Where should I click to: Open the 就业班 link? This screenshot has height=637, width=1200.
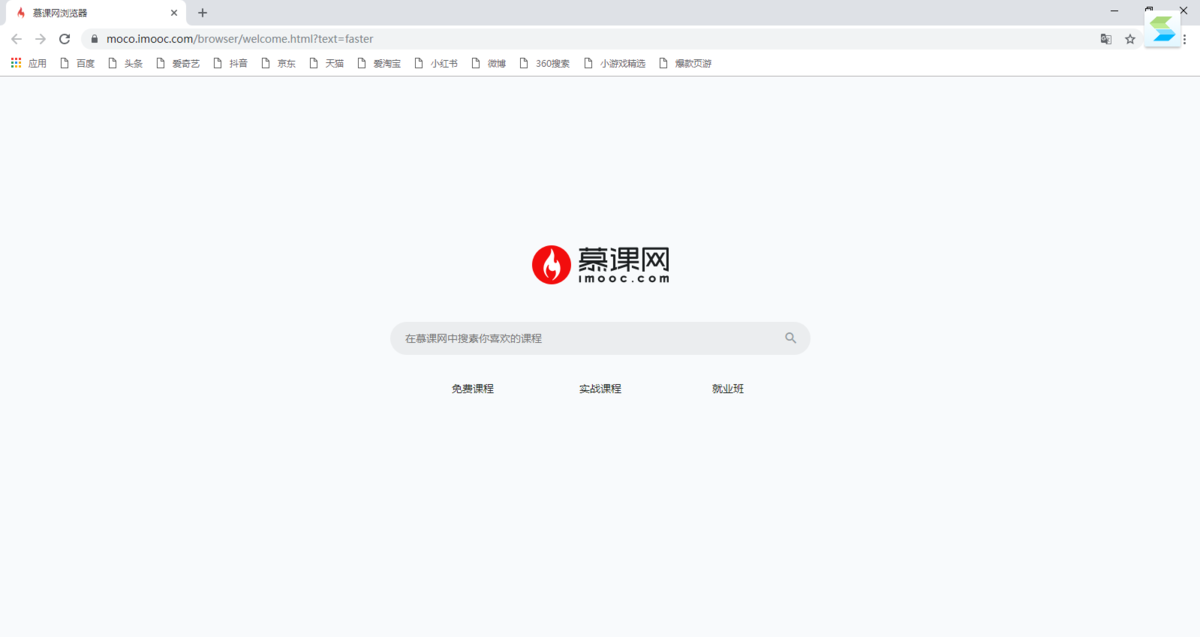[727, 388]
